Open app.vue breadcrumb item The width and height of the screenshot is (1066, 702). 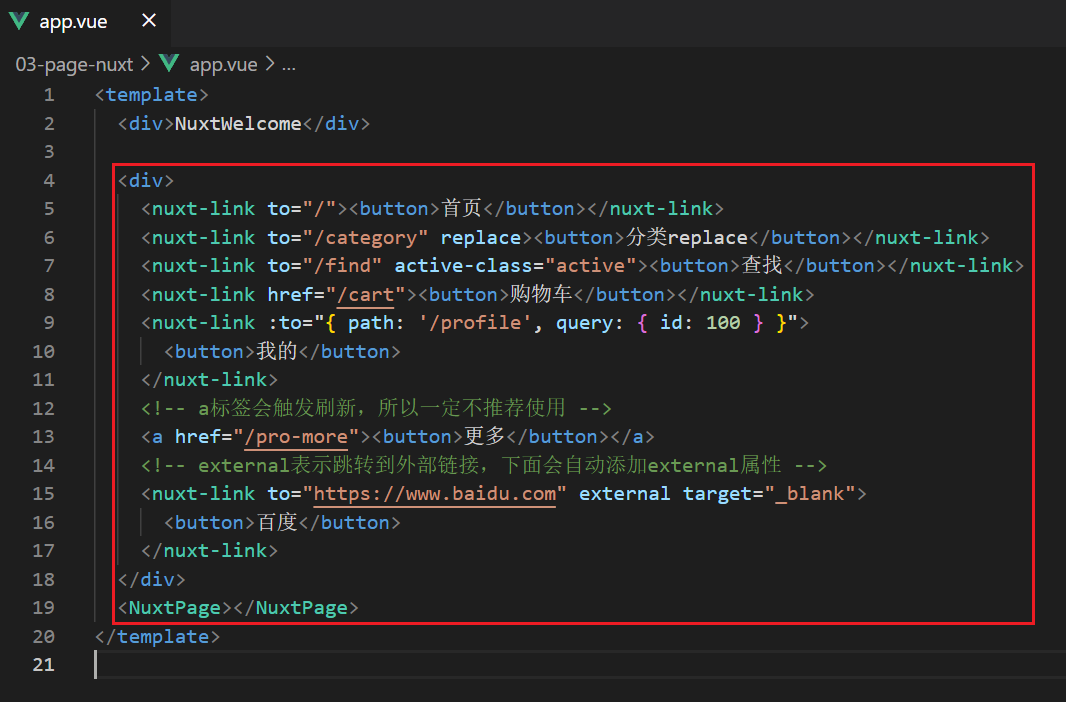coord(223,65)
